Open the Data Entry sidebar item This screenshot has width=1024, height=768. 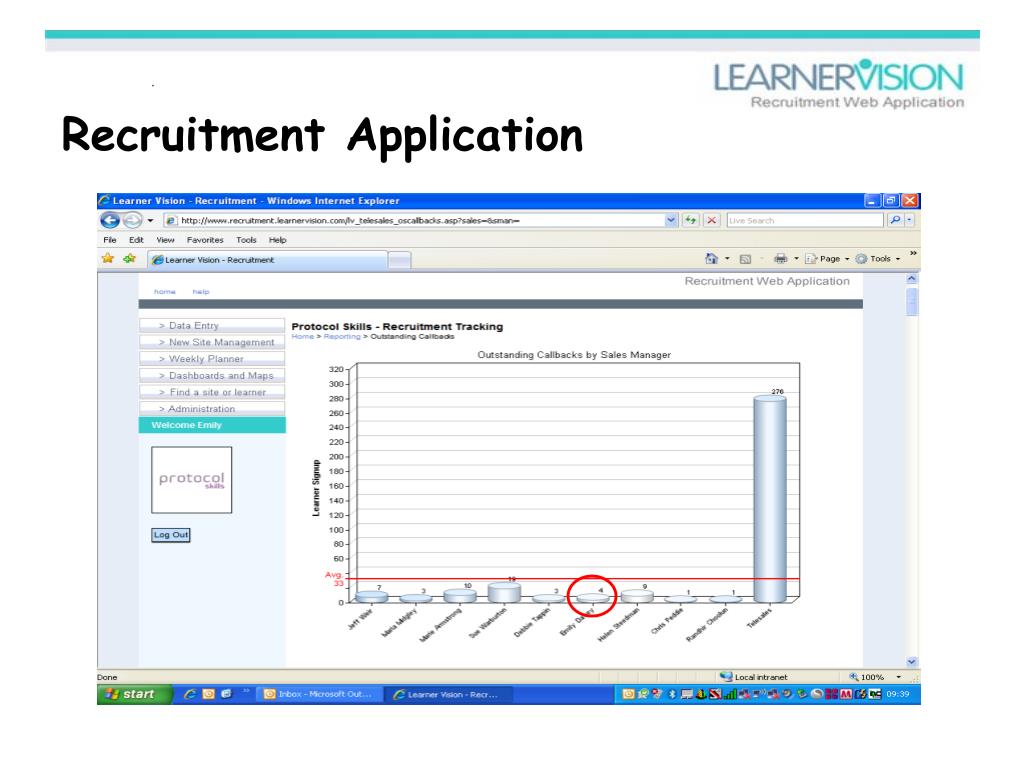pos(212,325)
